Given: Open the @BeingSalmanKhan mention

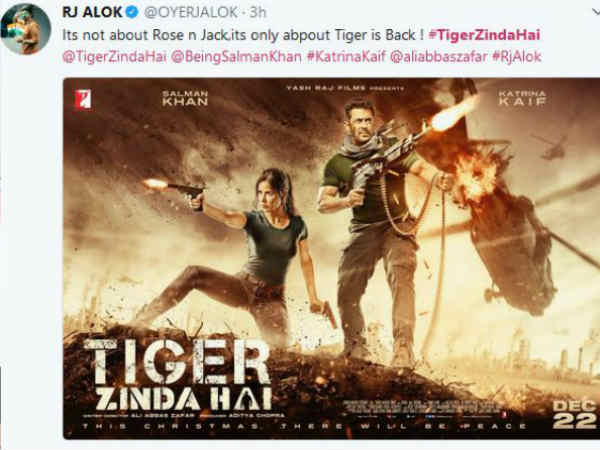Looking at the screenshot, I should 236,57.
